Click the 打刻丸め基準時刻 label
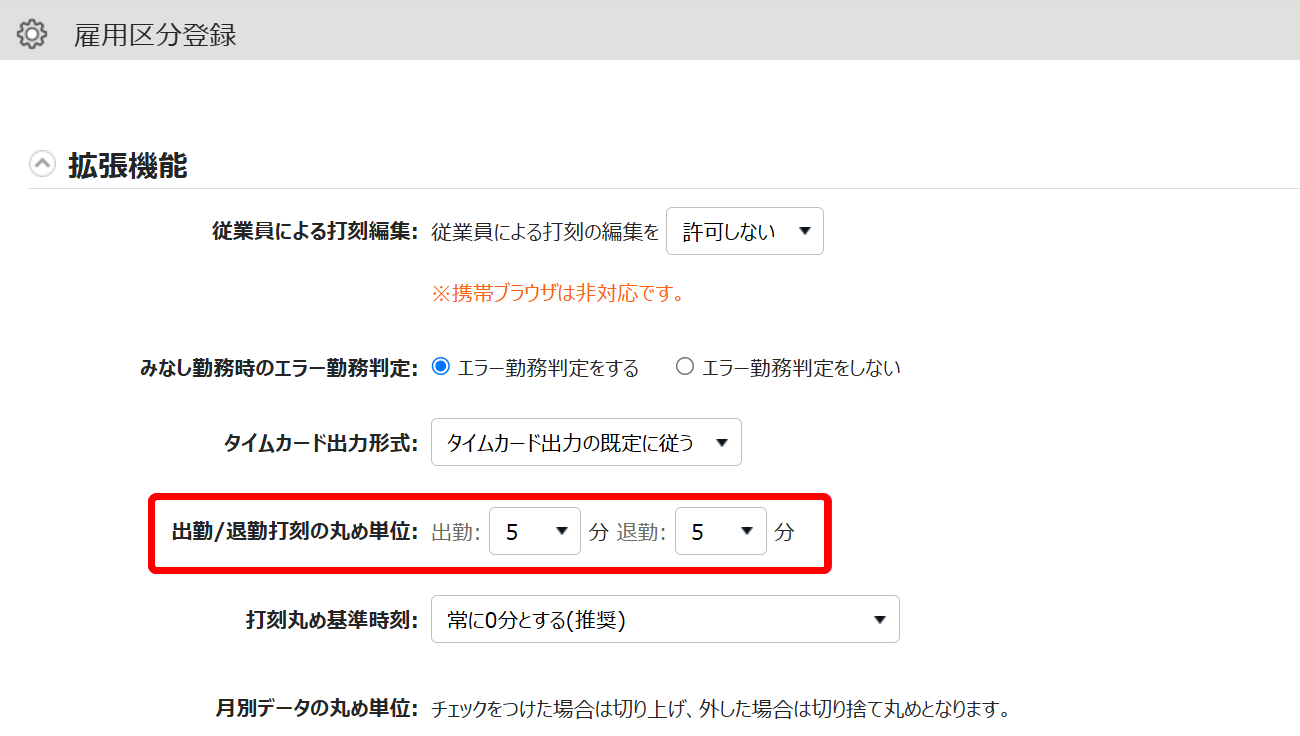This screenshot has width=1300, height=736. click(331, 620)
